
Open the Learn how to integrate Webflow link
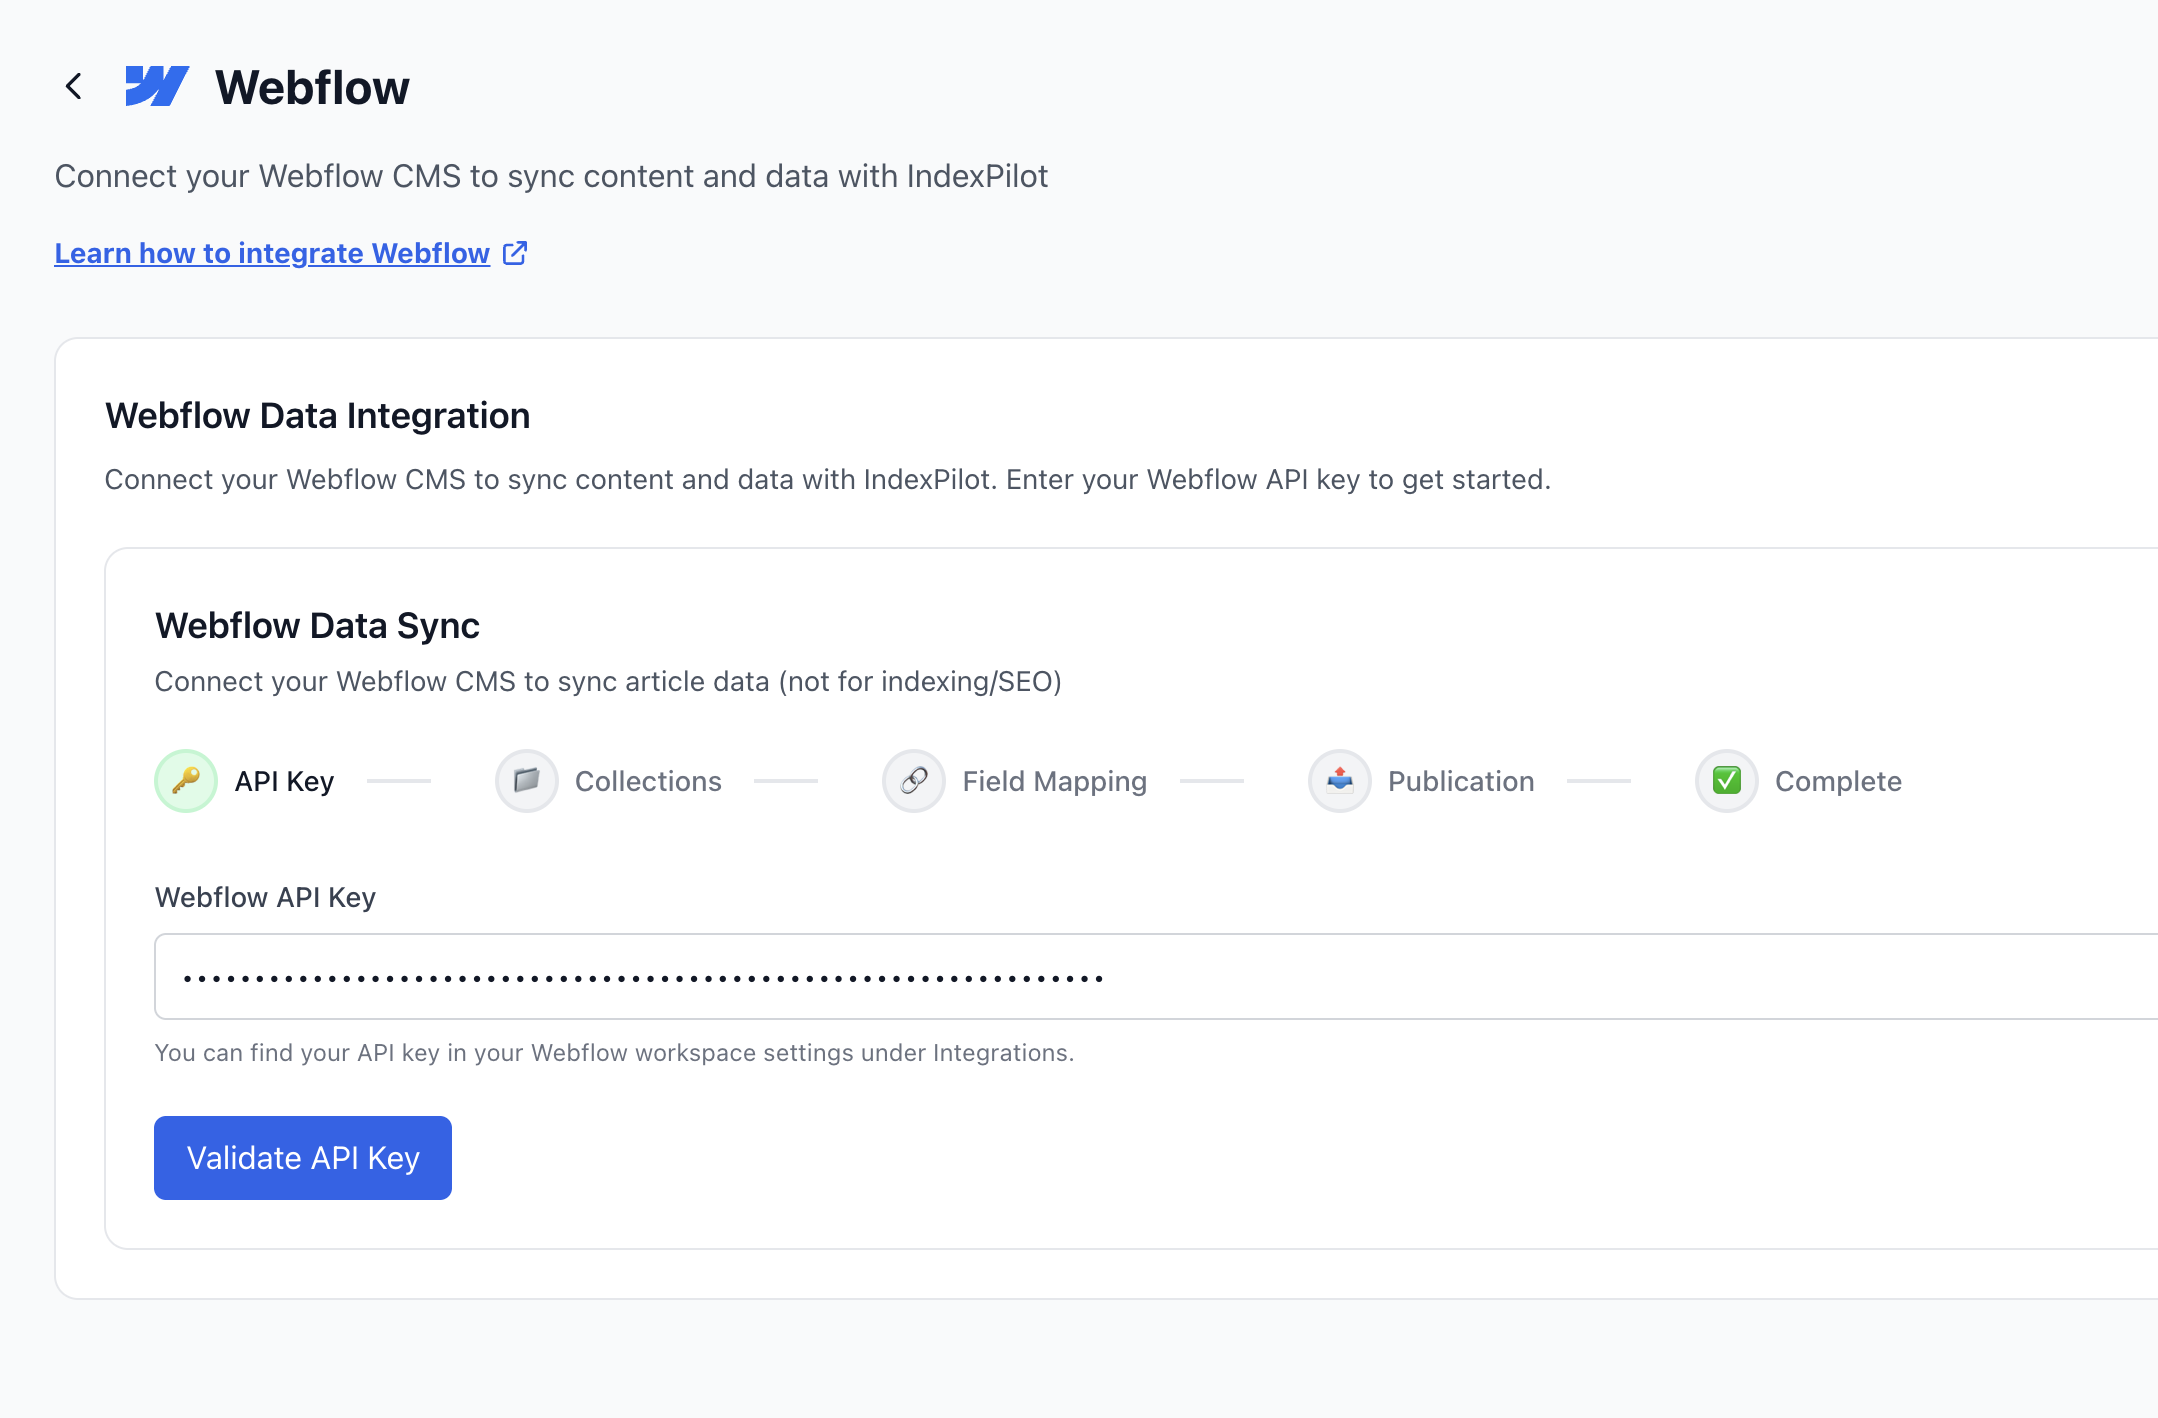(x=272, y=253)
